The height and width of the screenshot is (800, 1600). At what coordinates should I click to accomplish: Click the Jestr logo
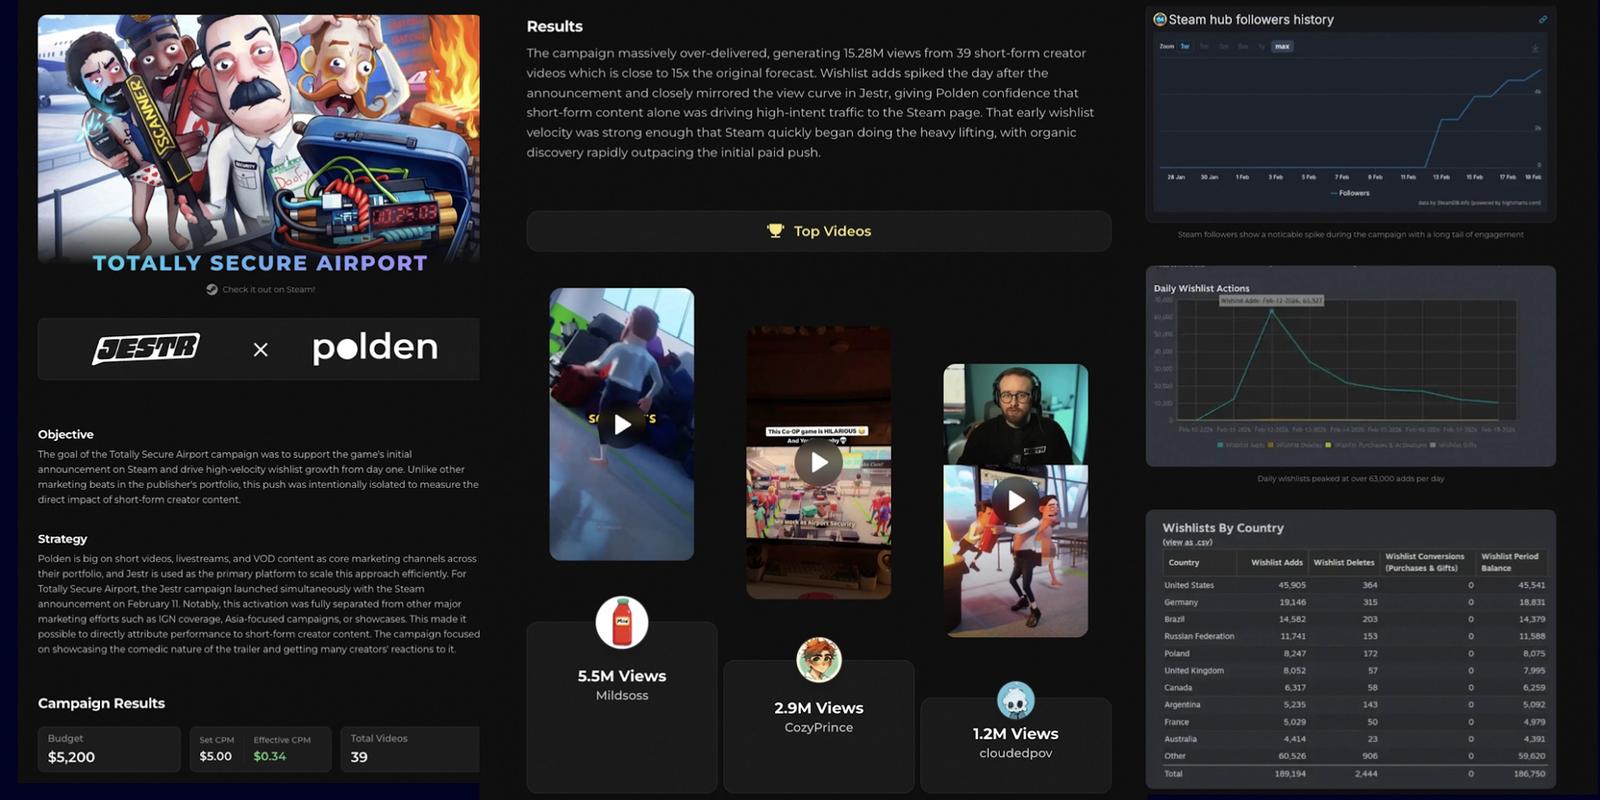pyautogui.click(x=146, y=348)
